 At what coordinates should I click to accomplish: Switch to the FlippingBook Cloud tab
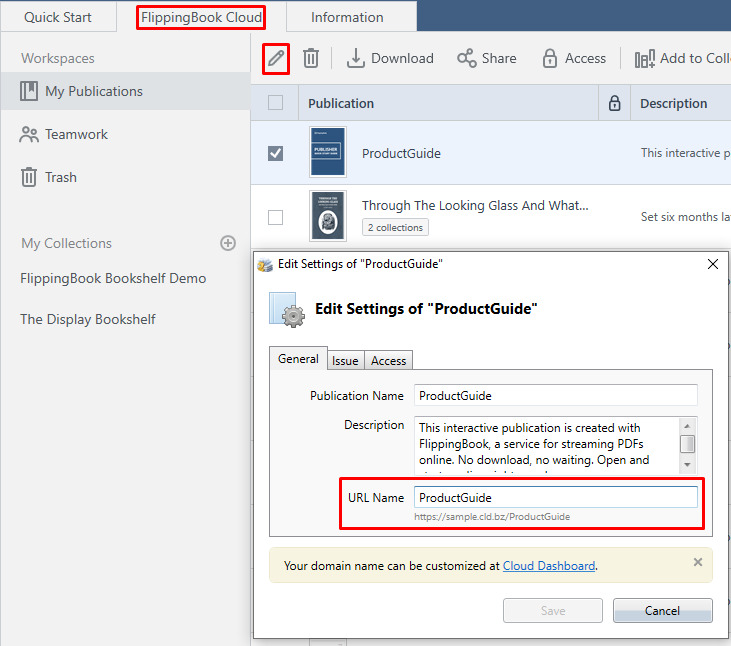(201, 17)
